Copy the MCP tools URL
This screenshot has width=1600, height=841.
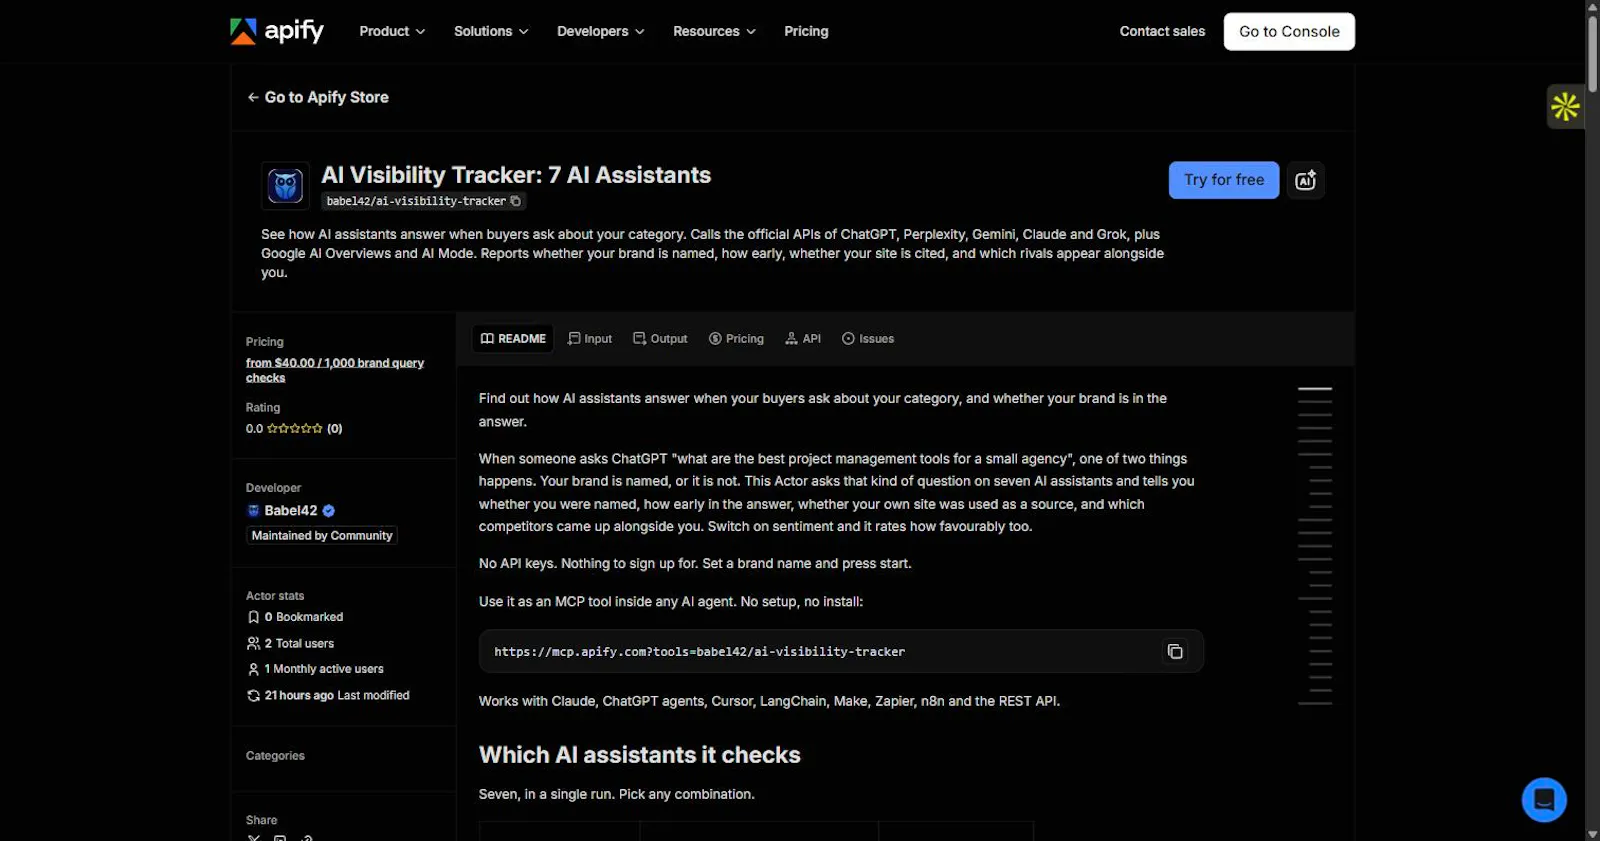[1175, 651]
